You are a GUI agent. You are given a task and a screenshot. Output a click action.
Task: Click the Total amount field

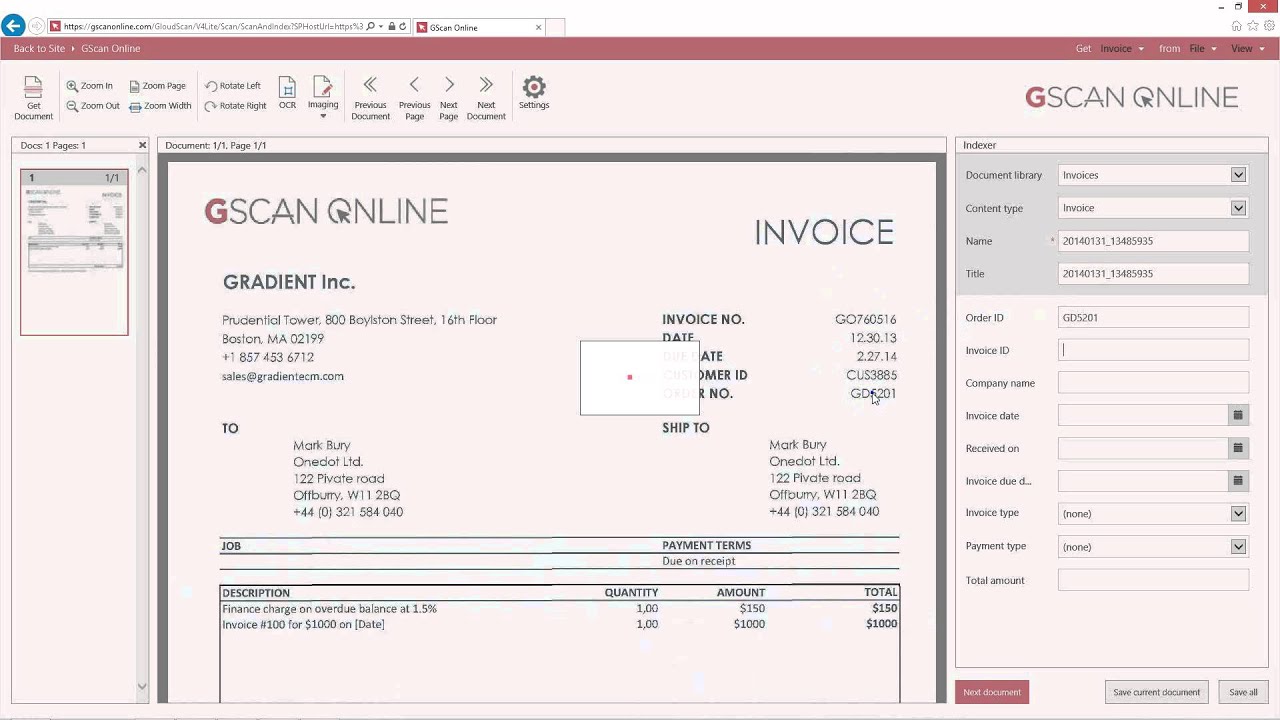pyautogui.click(x=1153, y=580)
